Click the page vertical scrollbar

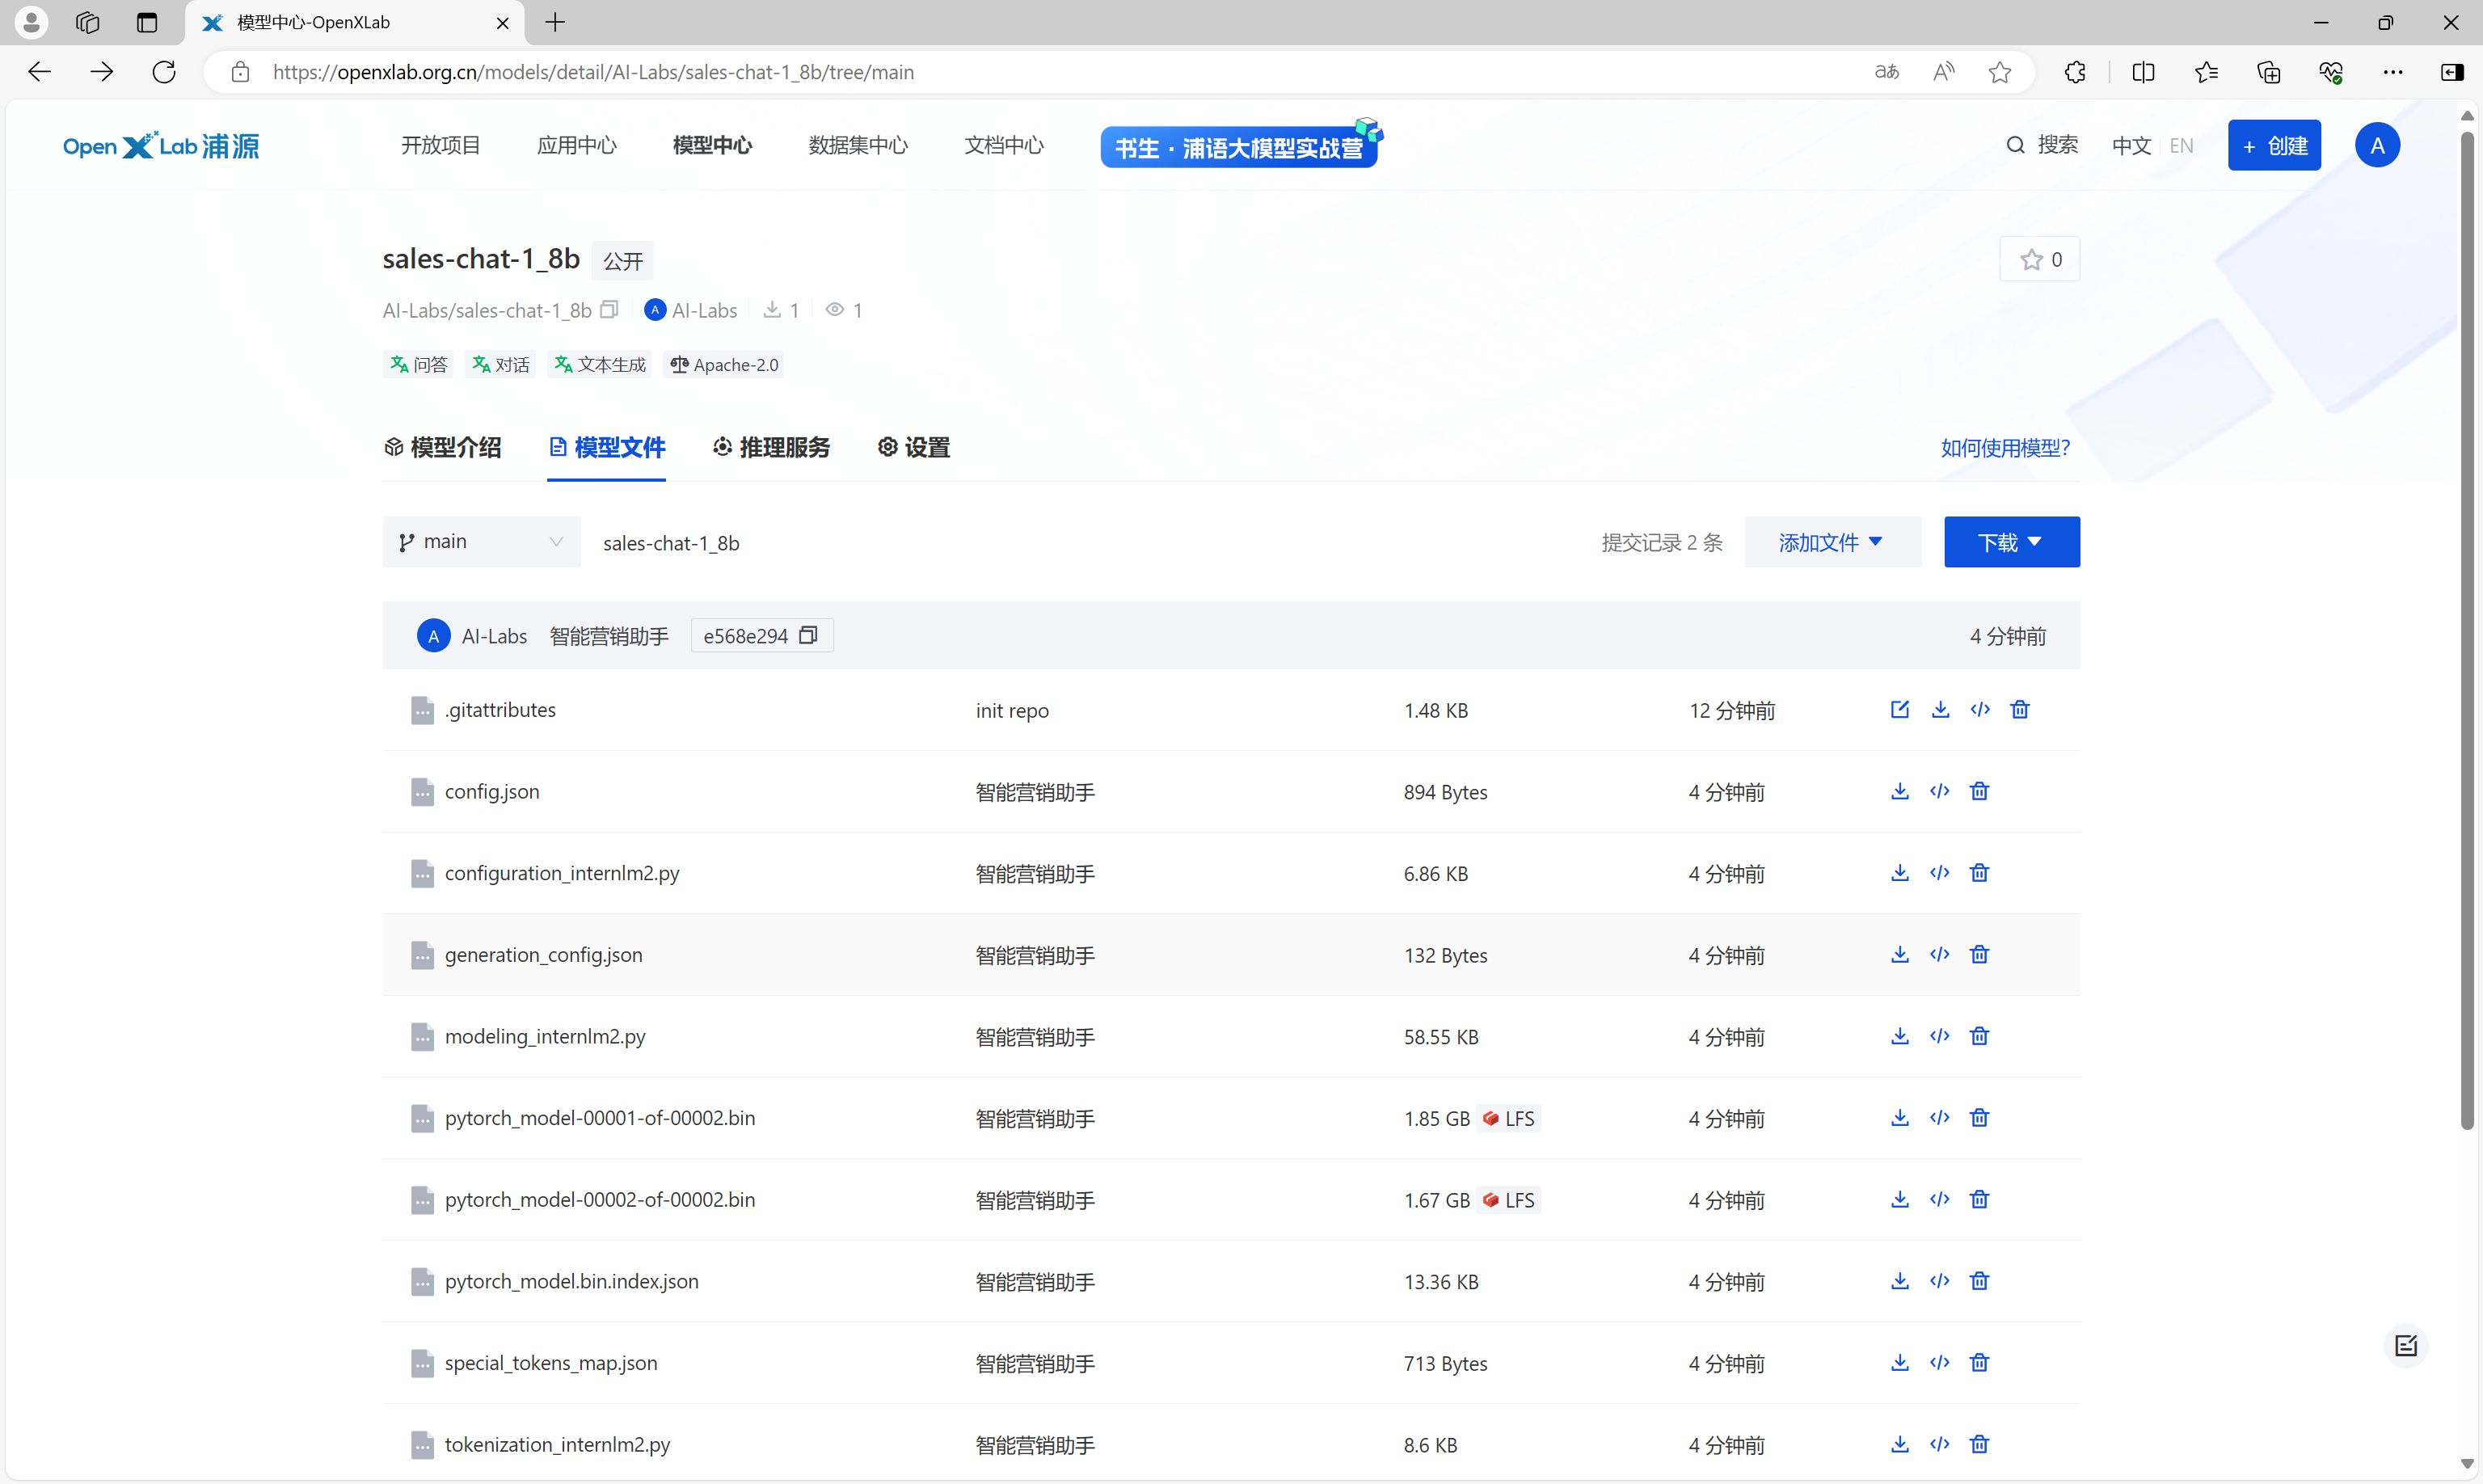(2467, 630)
